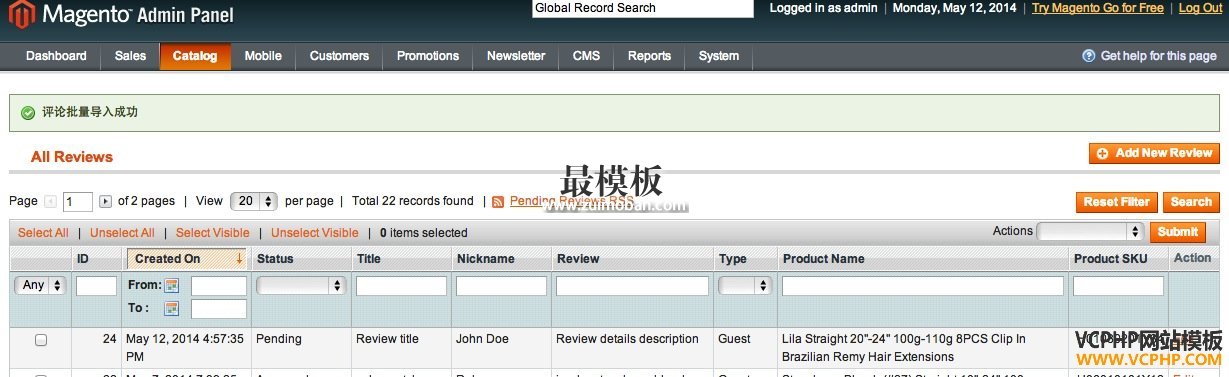Image resolution: width=1229 pixels, height=377 pixels.
Task: Click the Product SKU filter input
Action: coord(1118,286)
